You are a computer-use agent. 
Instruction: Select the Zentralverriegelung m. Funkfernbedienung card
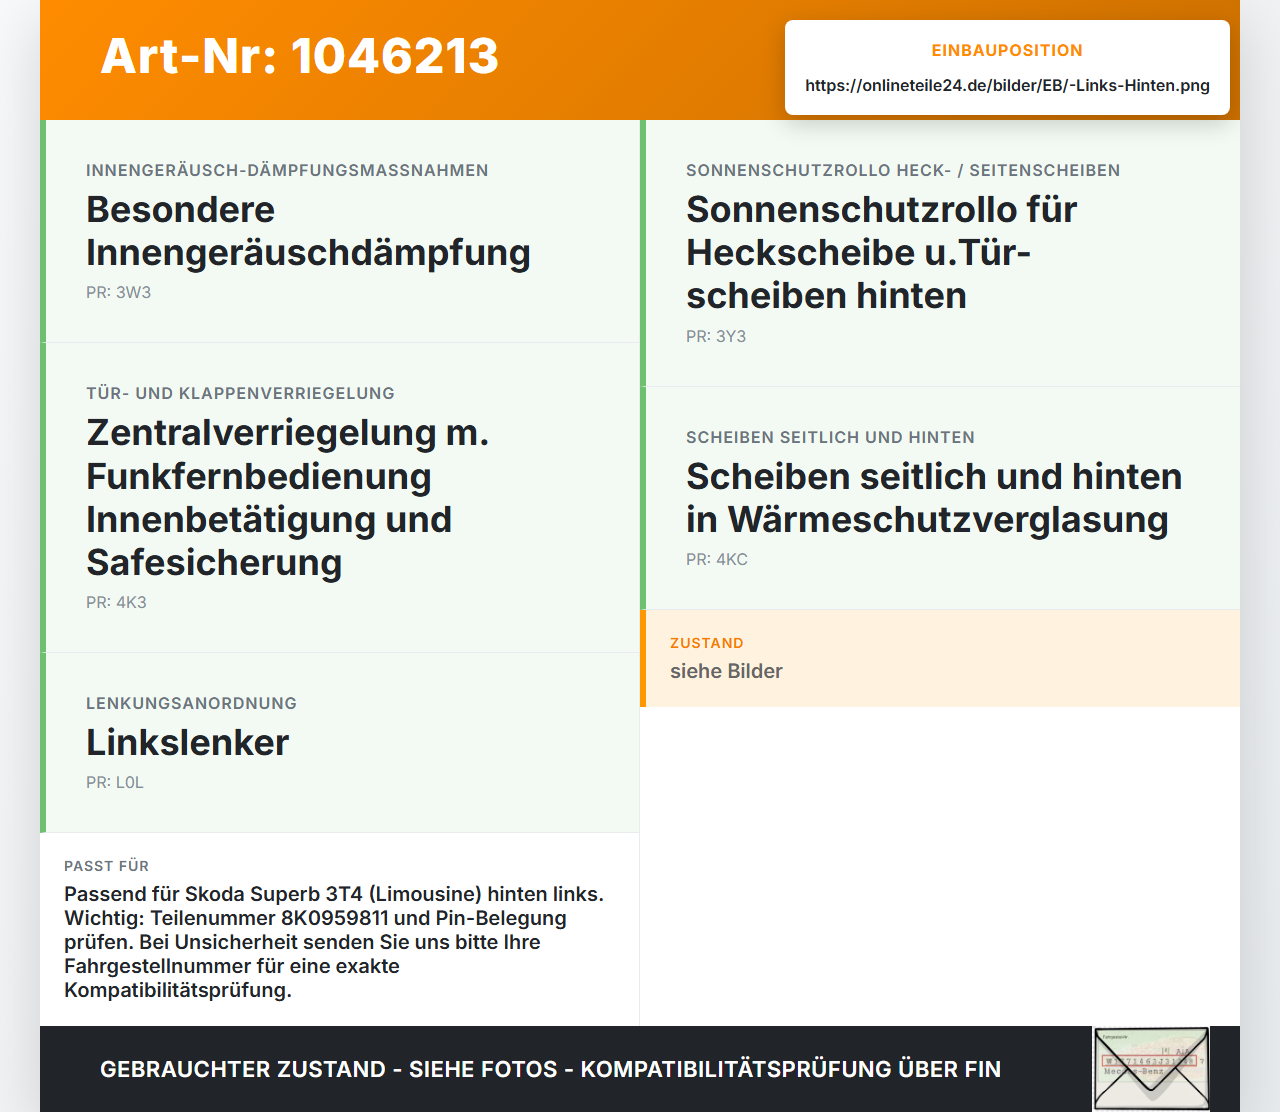tap(340, 498)
